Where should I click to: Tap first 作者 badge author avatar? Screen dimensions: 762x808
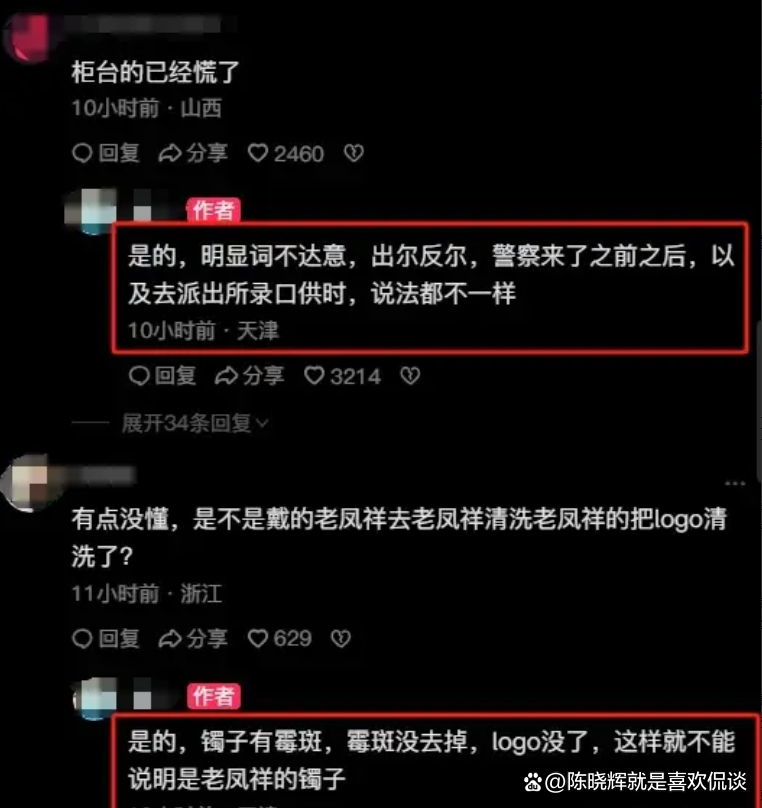(x=91, y=211)
